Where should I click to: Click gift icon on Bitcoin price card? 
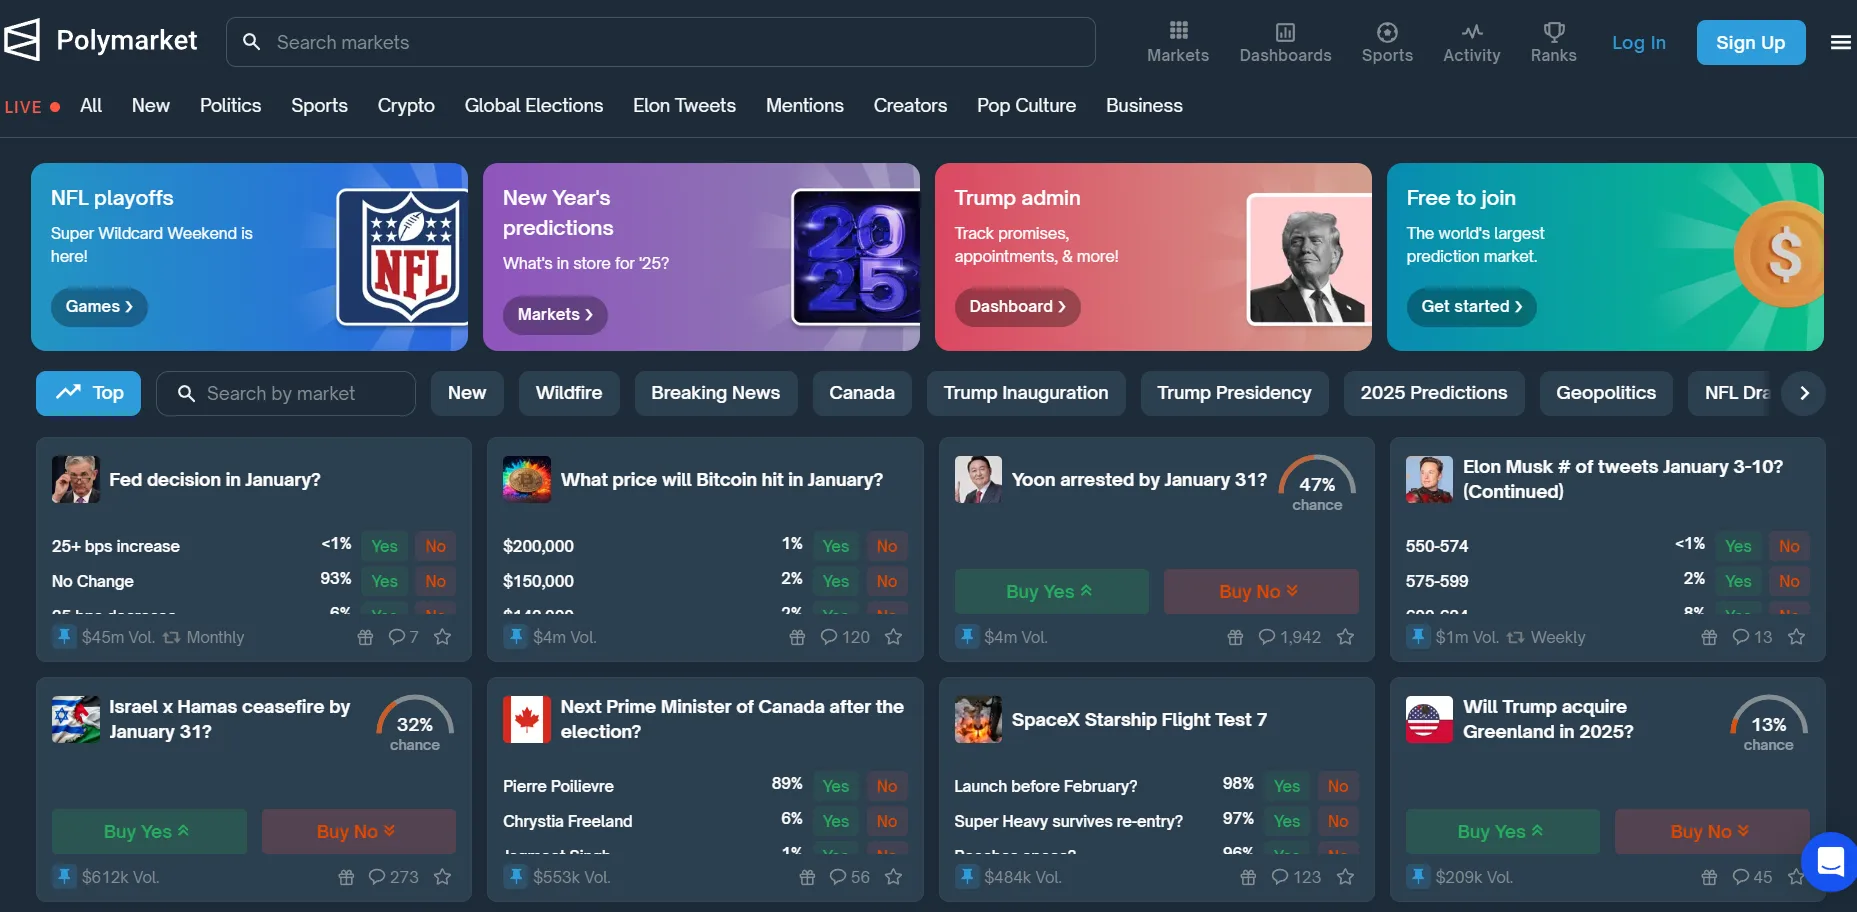point(797,637)
